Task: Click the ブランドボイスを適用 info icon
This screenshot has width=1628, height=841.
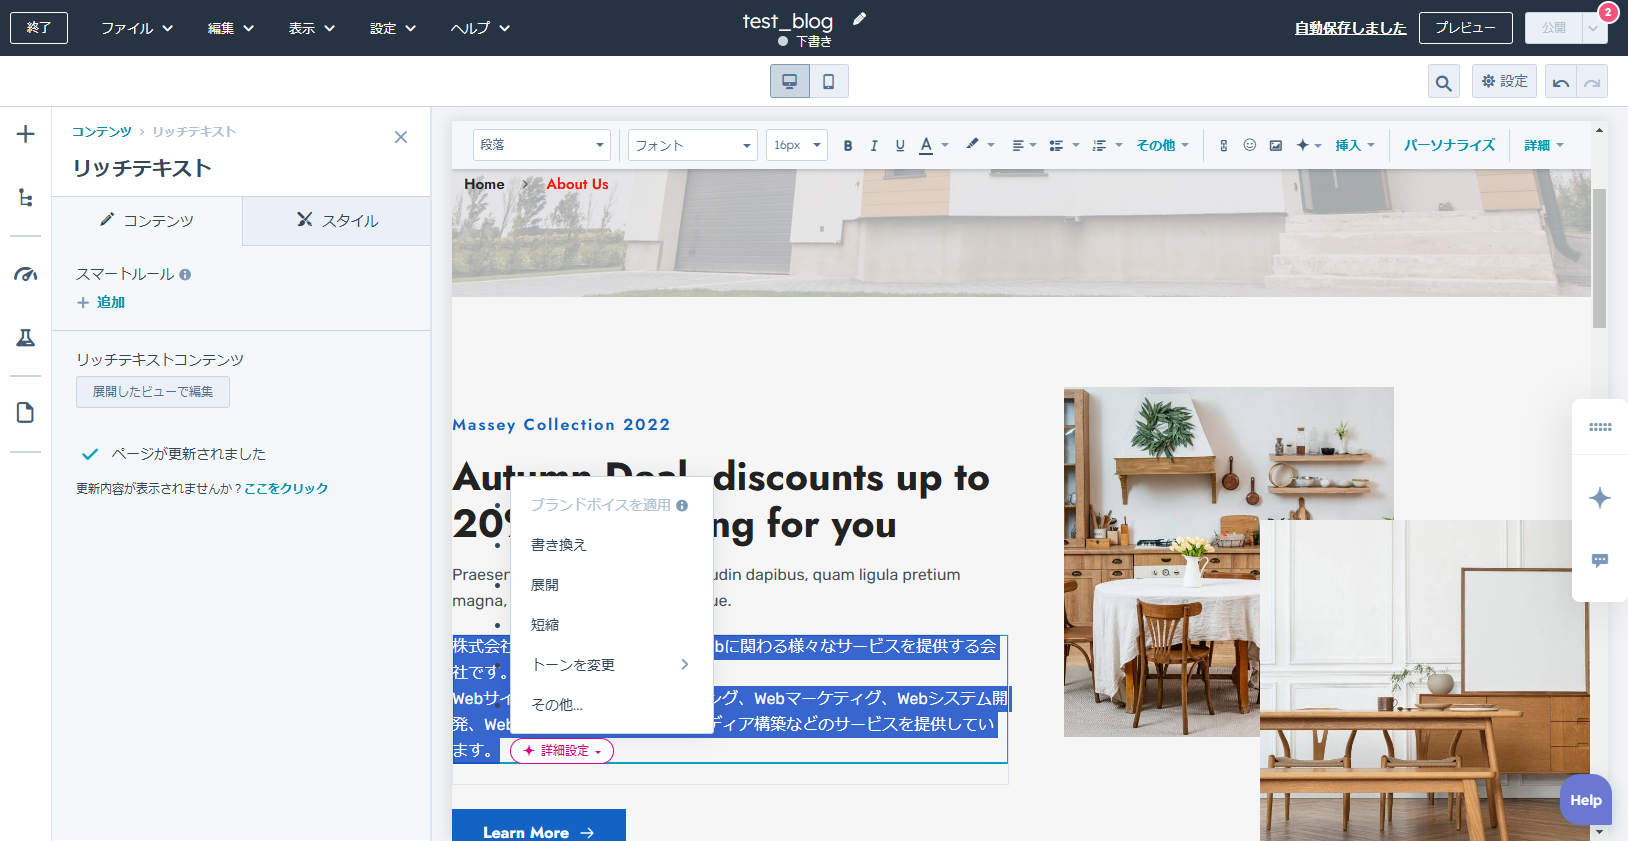Action: tap(682, 506)
